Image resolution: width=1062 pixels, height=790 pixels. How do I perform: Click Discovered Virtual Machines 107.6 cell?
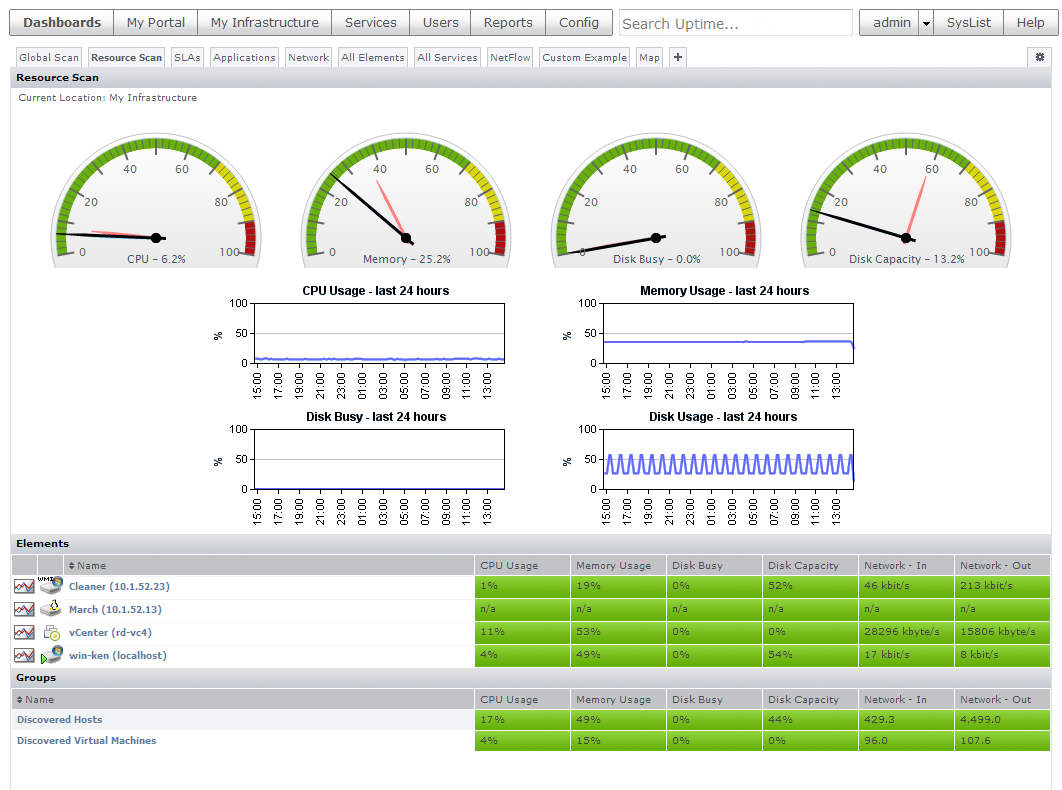pyautogui.click(x=1002, y=741)
